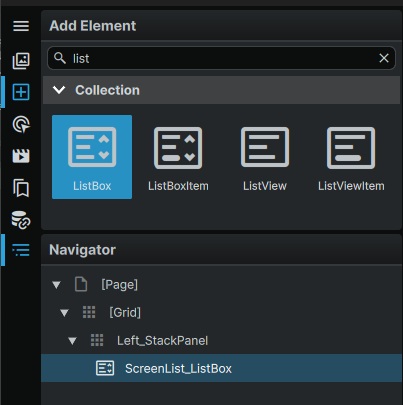Collapse the Collection section chevron
Viewport: 403px width, 405px height.
click(x=59, y=90)
